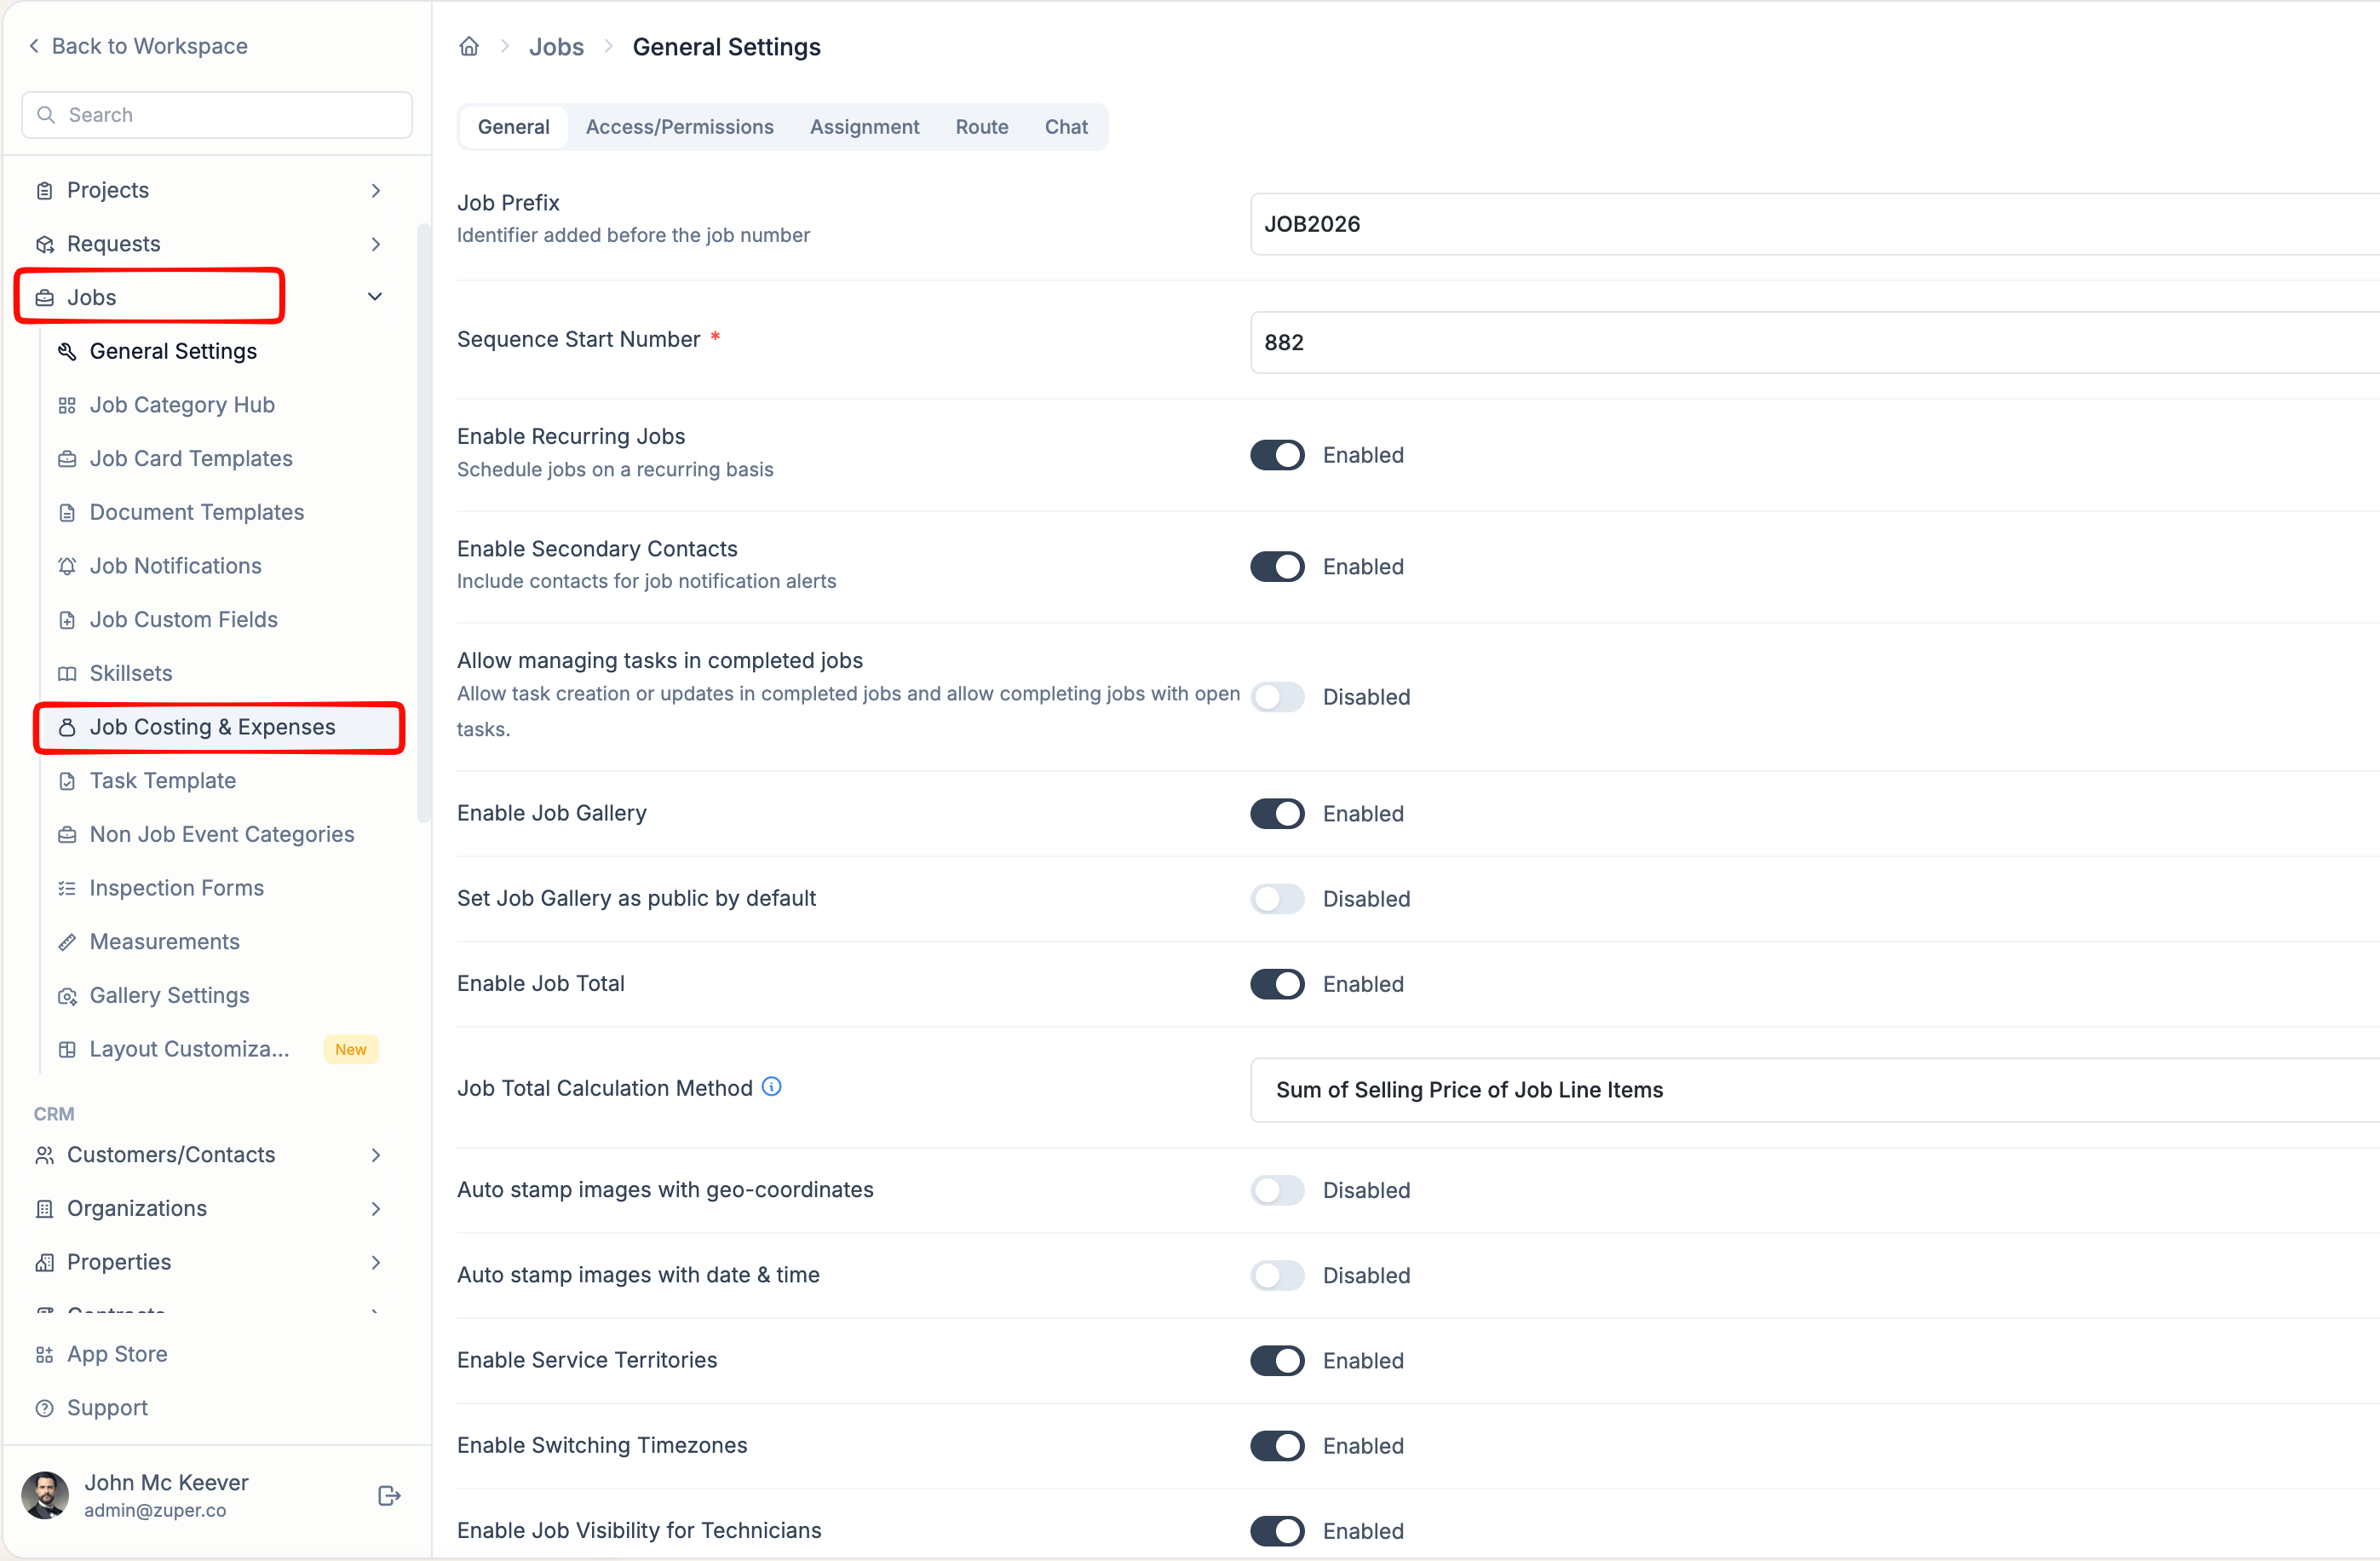Click the home breadcrumb icon

point(469,46)
